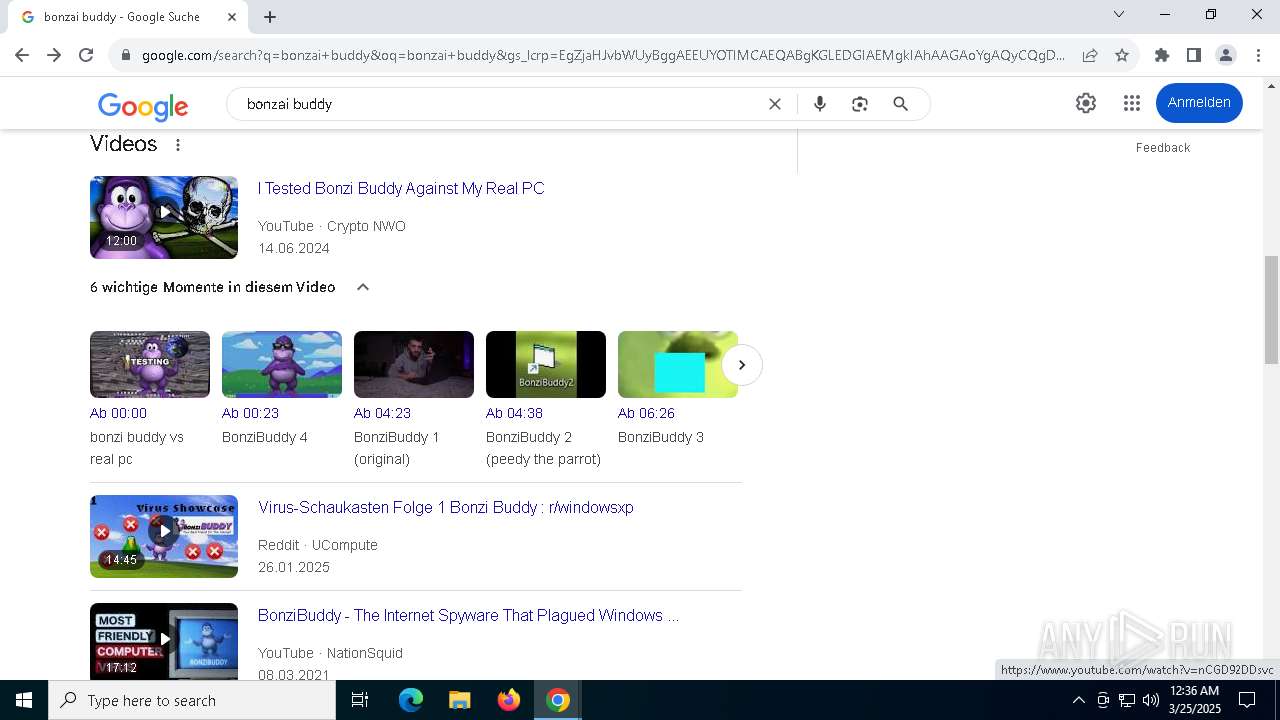Play the 14:45 Virus Showcase thumbnail
This screenshot has width=1280, height=720.
tap(164, 536)
